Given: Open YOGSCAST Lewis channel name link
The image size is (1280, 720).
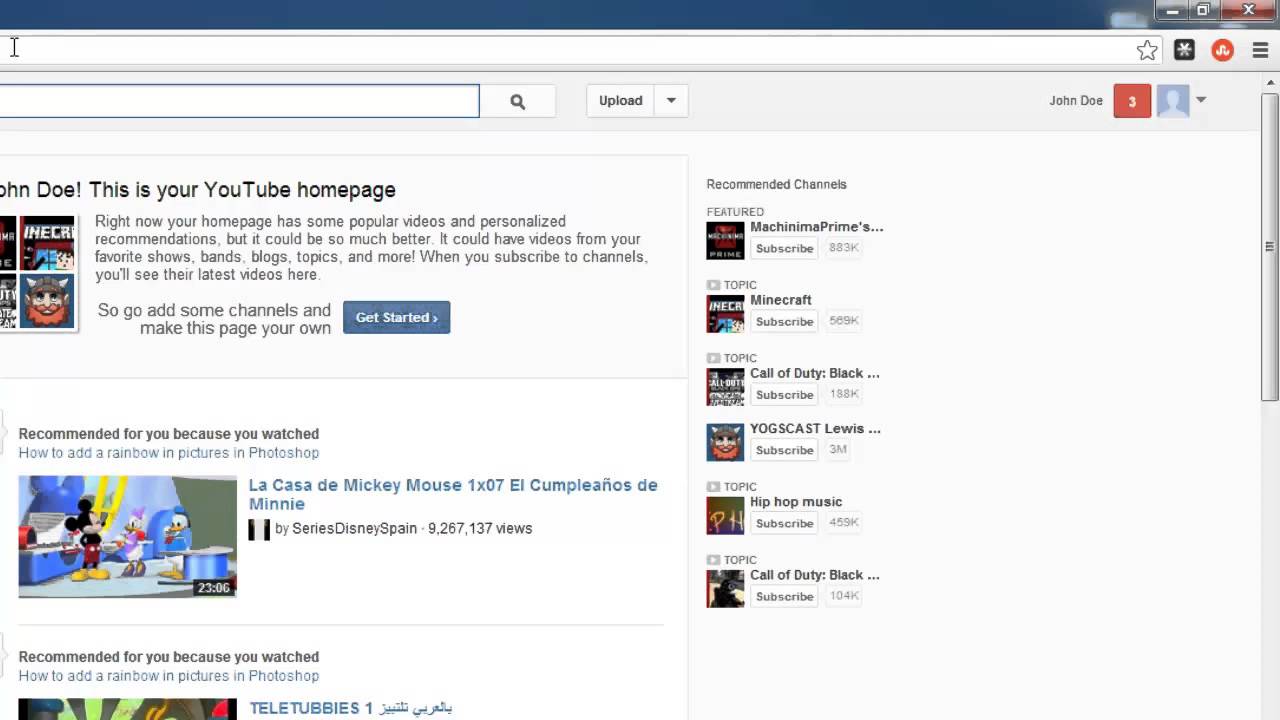Looking at the screenshot, I should [x=815, y=428].
